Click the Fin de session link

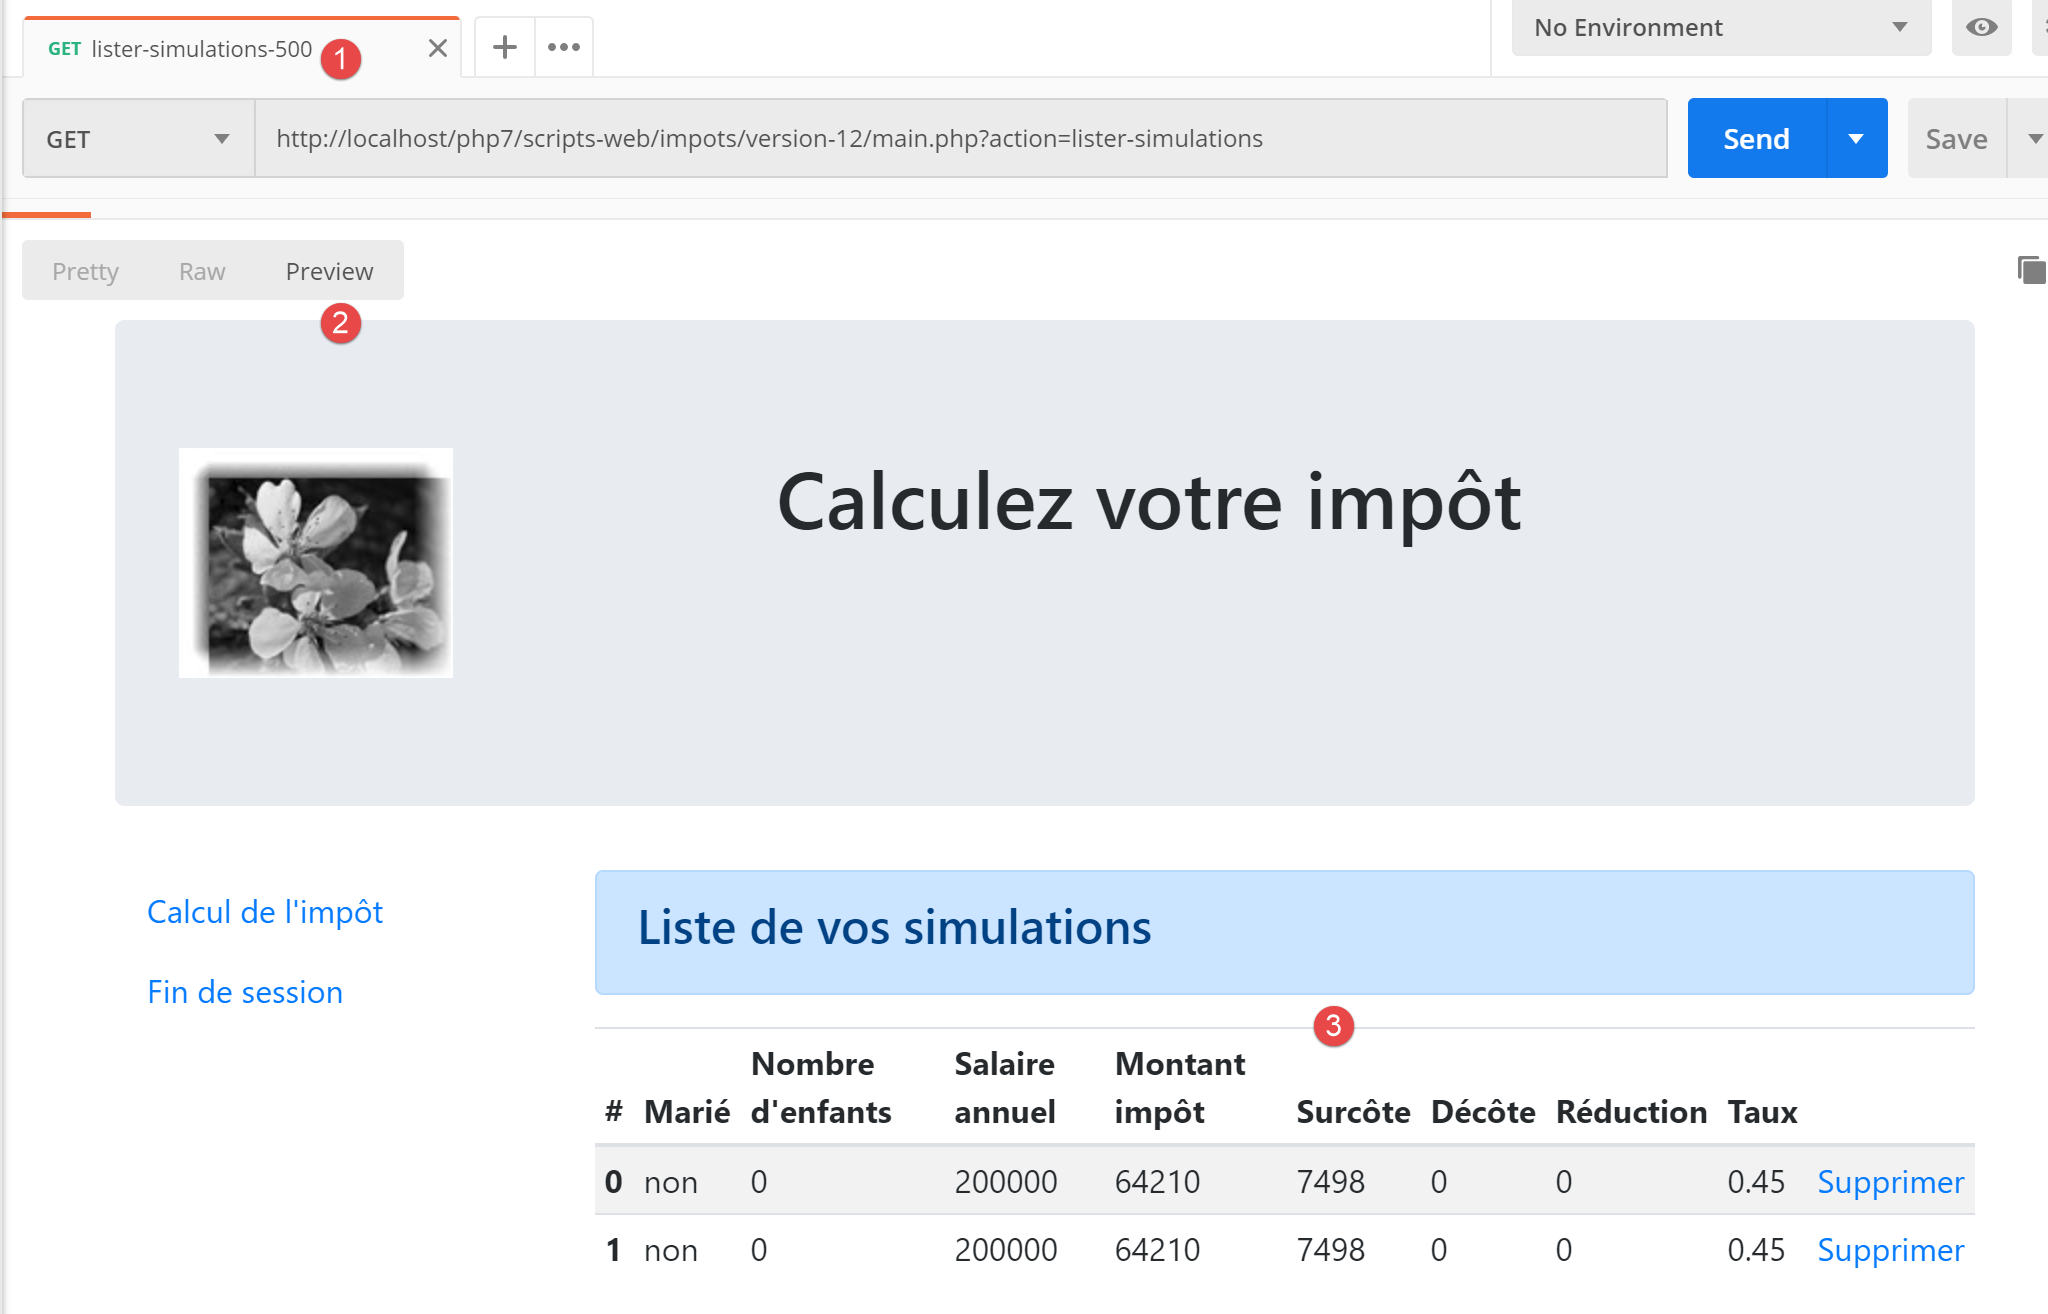245,992
